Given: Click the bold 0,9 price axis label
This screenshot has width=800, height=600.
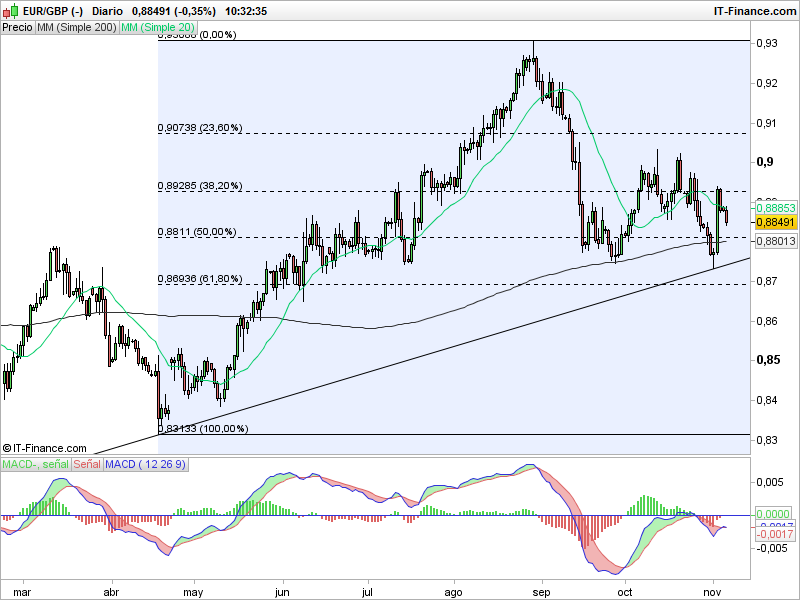Looking at the screenshot, I should [765, 162].
